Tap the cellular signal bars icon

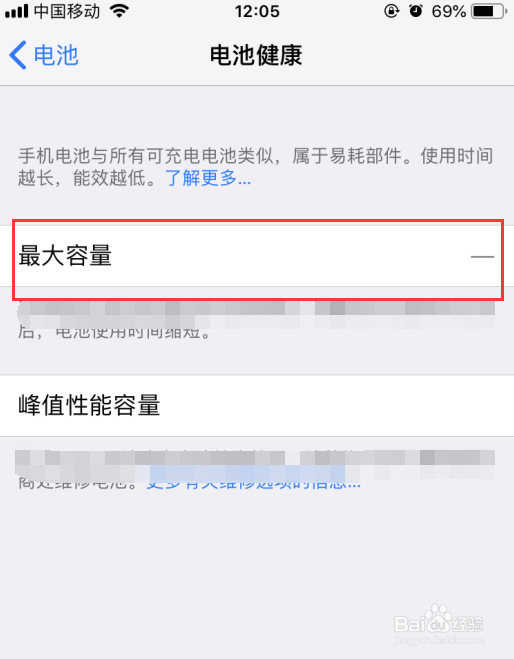(x=16, y=11)
